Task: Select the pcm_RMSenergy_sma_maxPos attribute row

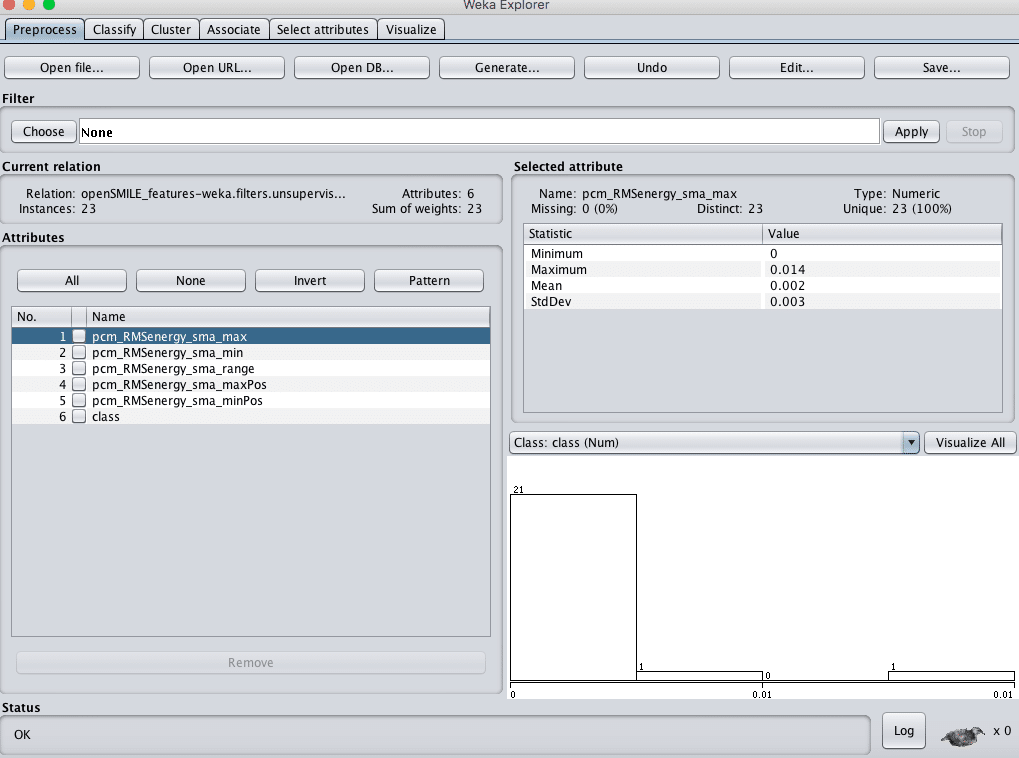Action: pyautogui.click(x=251, y=384)
